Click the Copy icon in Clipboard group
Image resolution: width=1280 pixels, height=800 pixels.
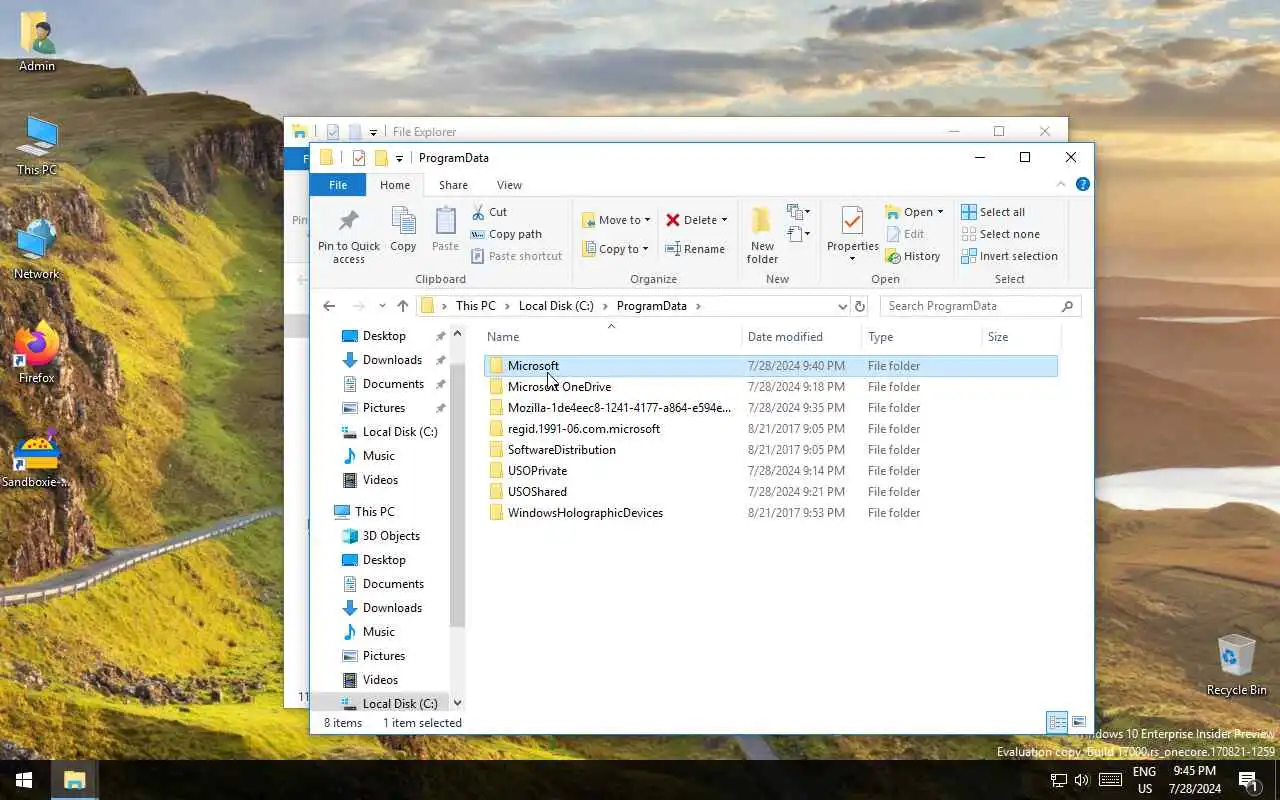403,221
